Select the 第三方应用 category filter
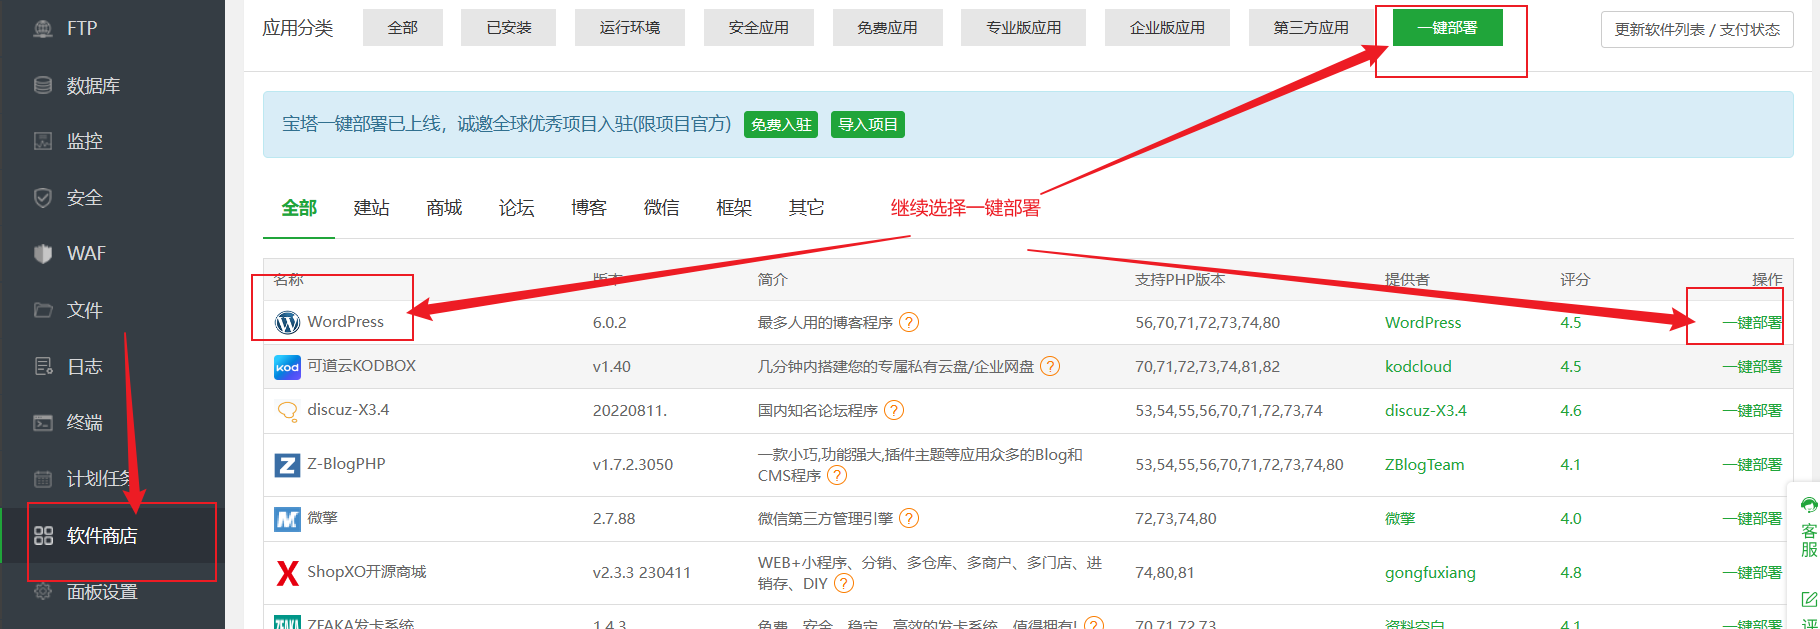This screenshot has width=1820, height=629. (1311, 28)
